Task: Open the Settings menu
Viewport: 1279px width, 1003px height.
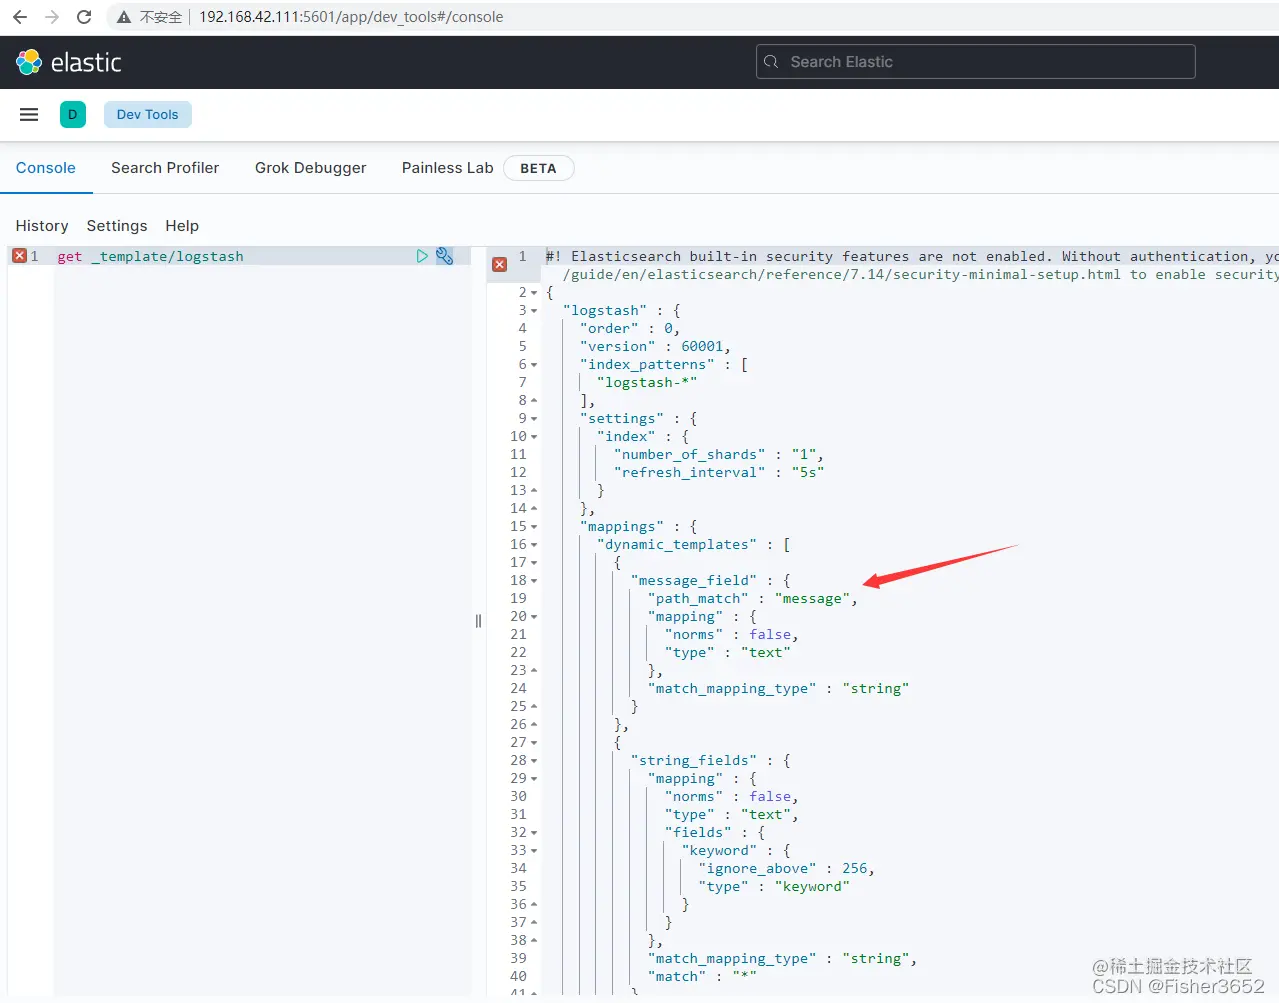Action: click(x=117, y=226)
